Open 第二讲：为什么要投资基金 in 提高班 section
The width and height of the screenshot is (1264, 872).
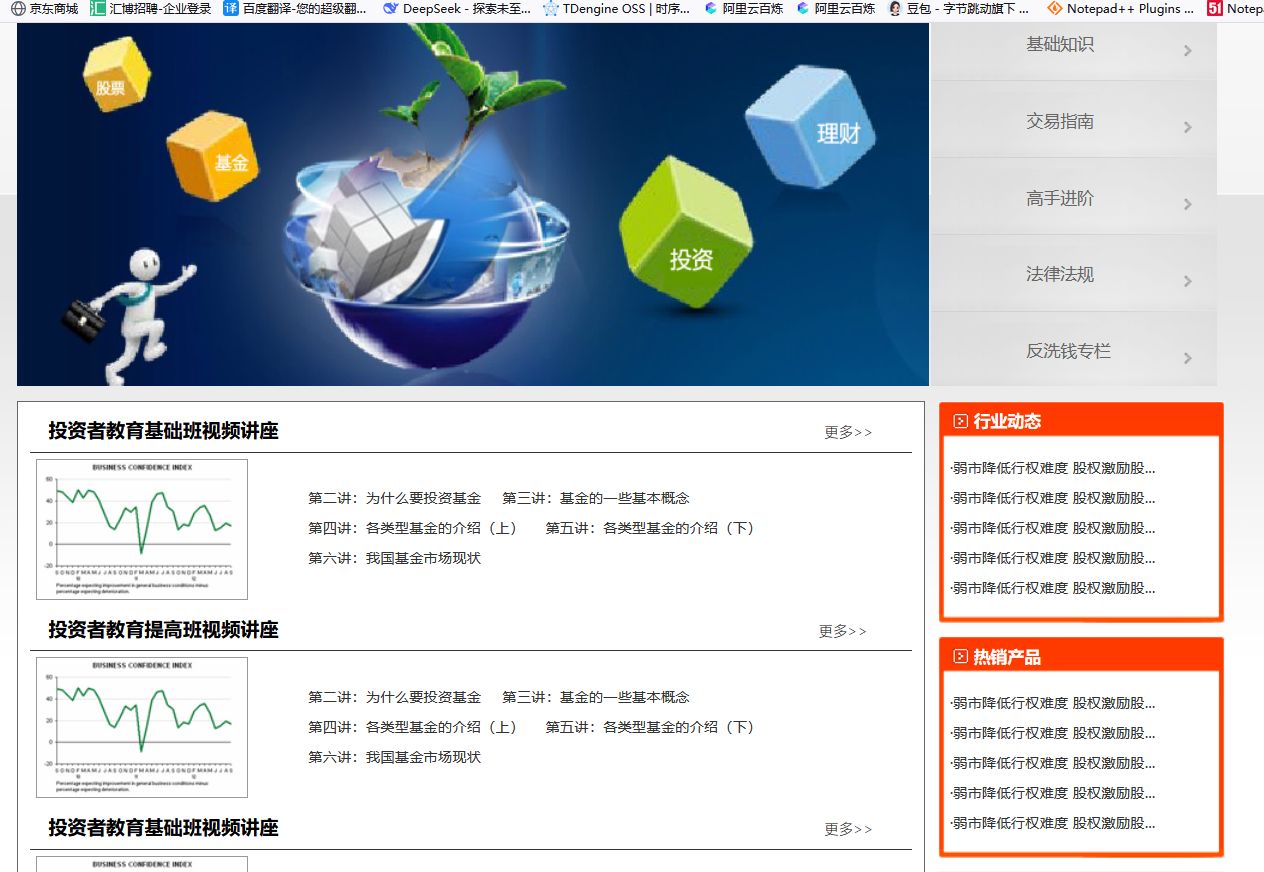[x=394, y=697]
